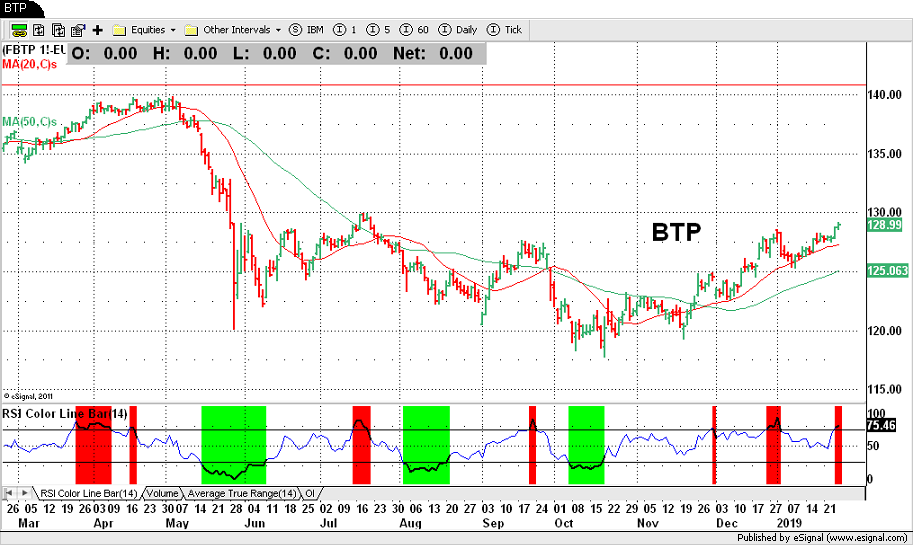Click the Dec label on the time axis
The height and width of the screenshot is (545, 913).
pyautogui.click(x=727, y=523)
